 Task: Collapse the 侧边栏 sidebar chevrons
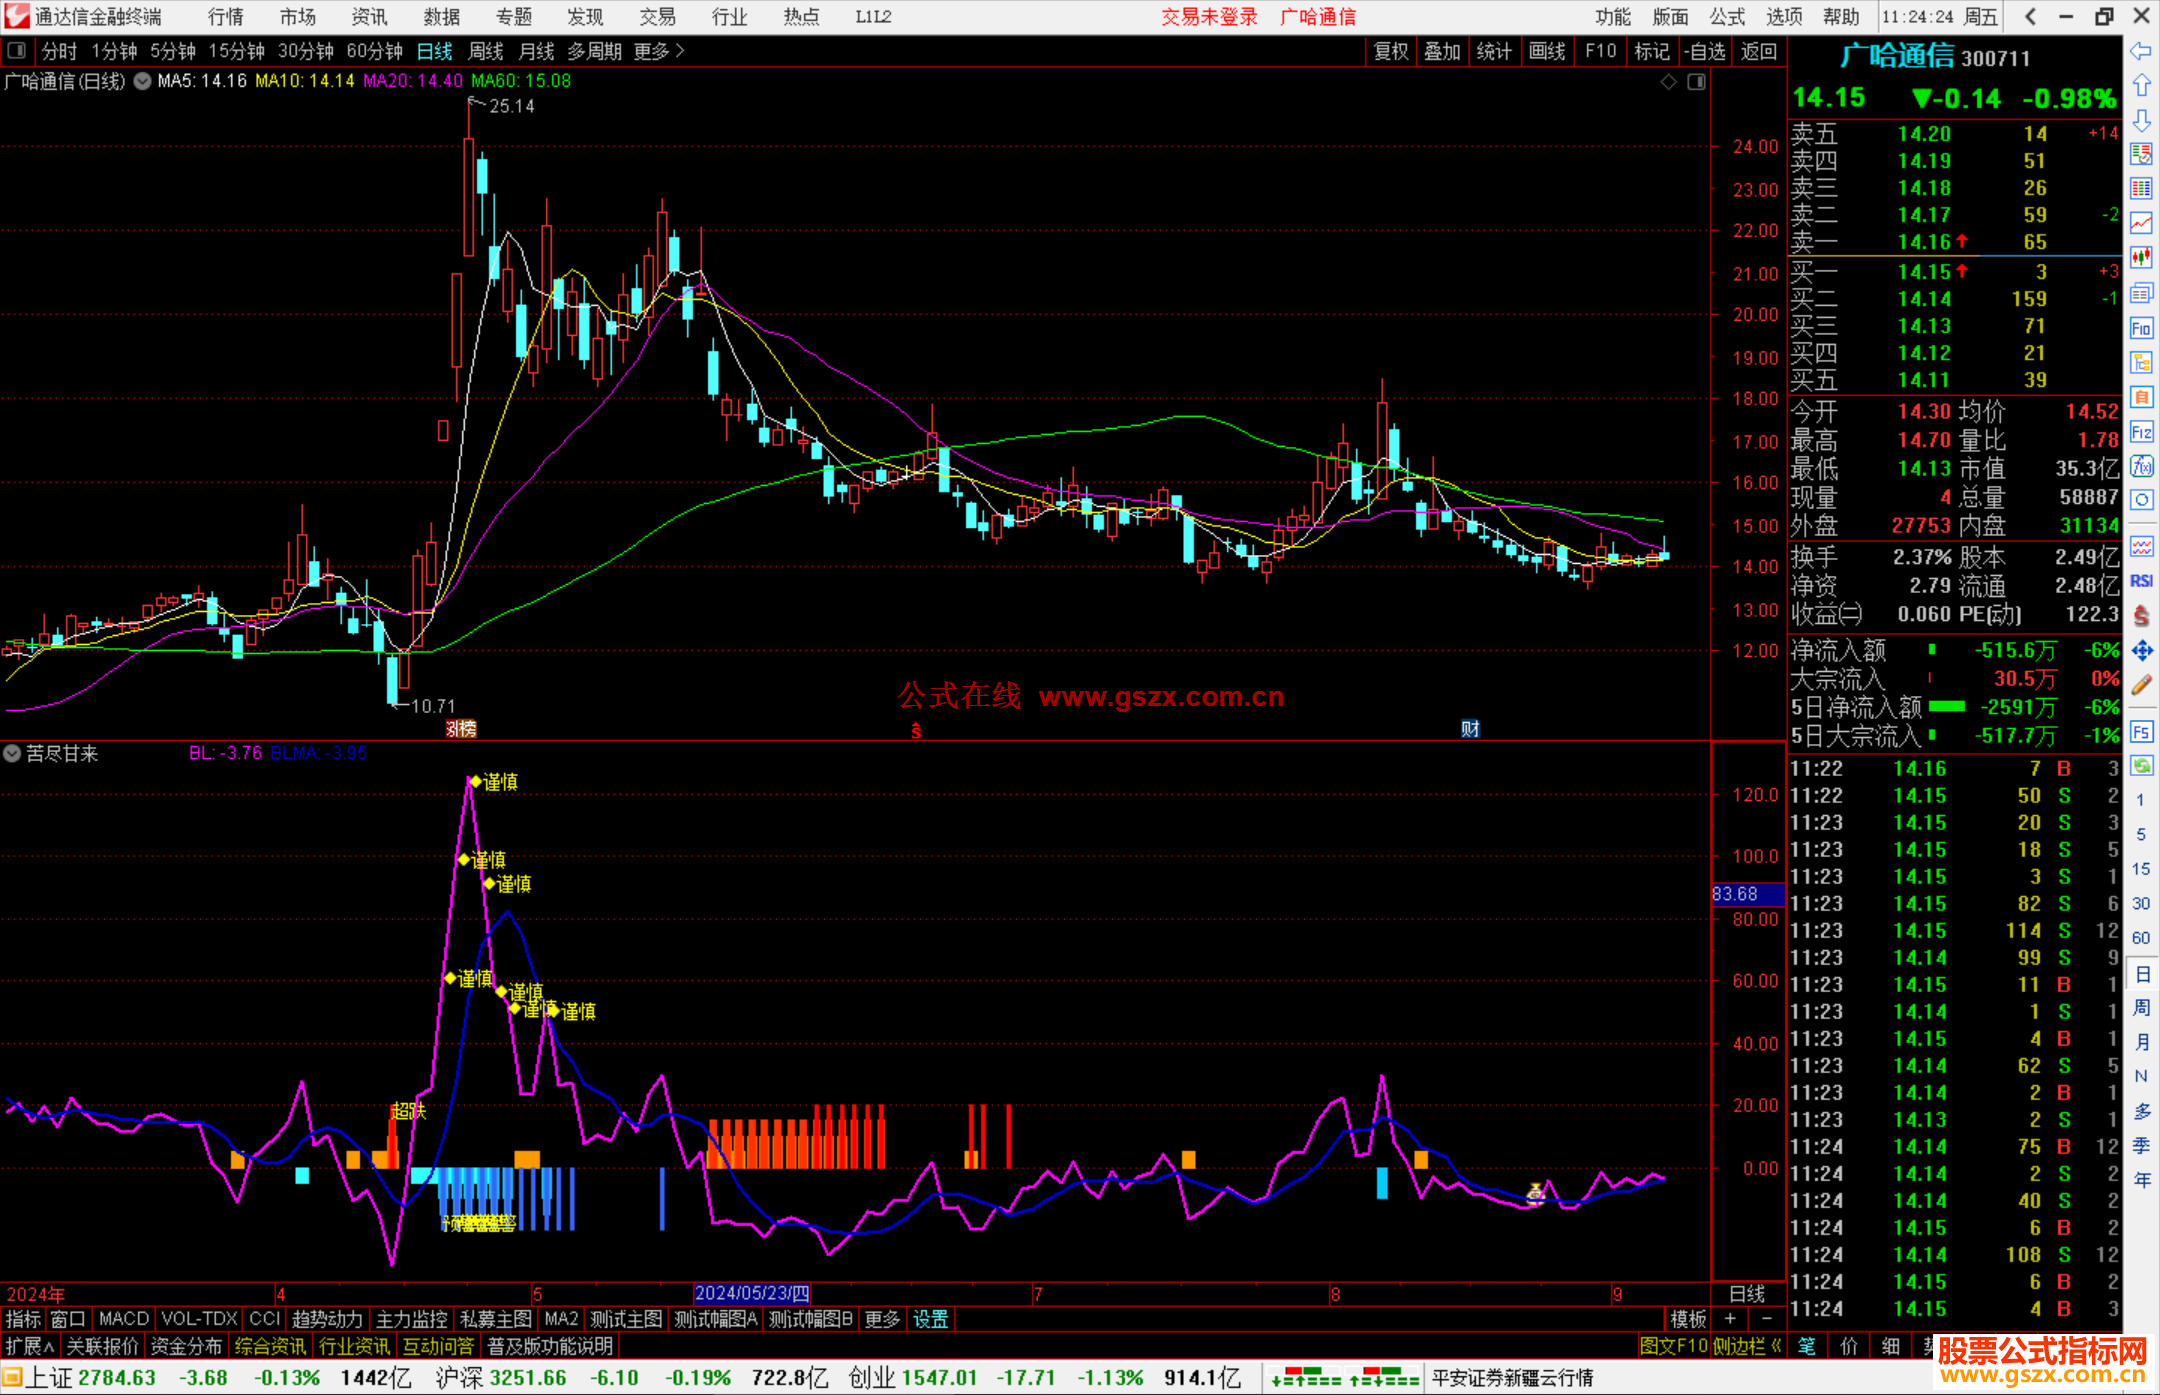click(1776, 1346)
